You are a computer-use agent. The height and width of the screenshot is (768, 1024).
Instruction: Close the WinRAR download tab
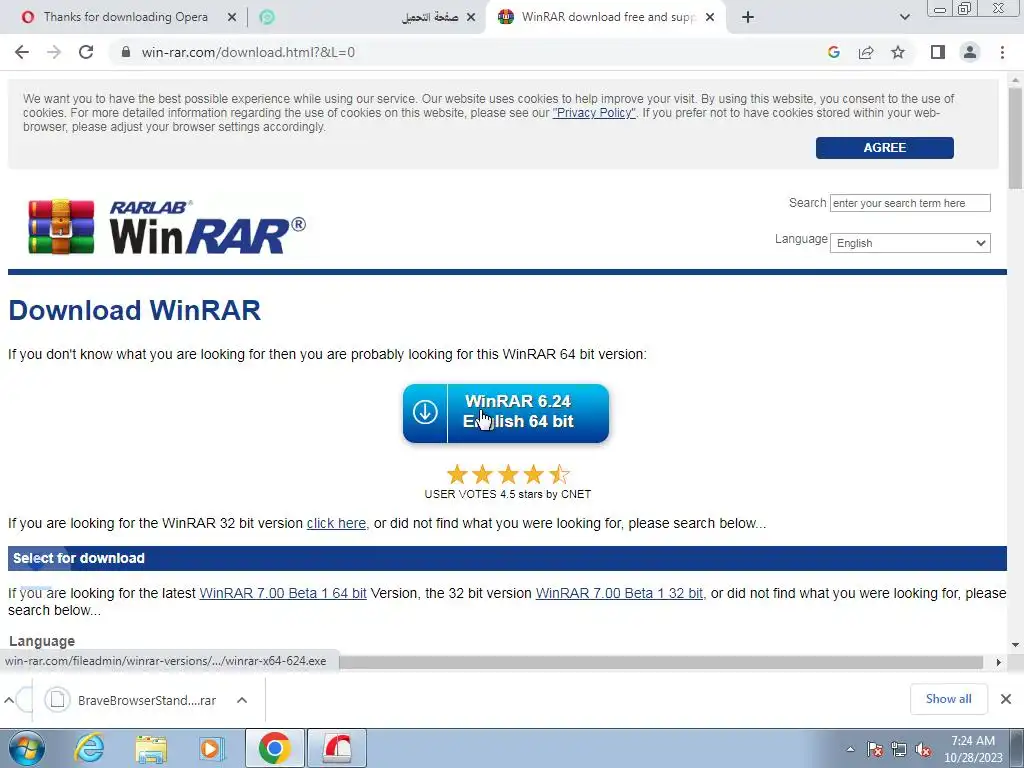pos(710,17)
